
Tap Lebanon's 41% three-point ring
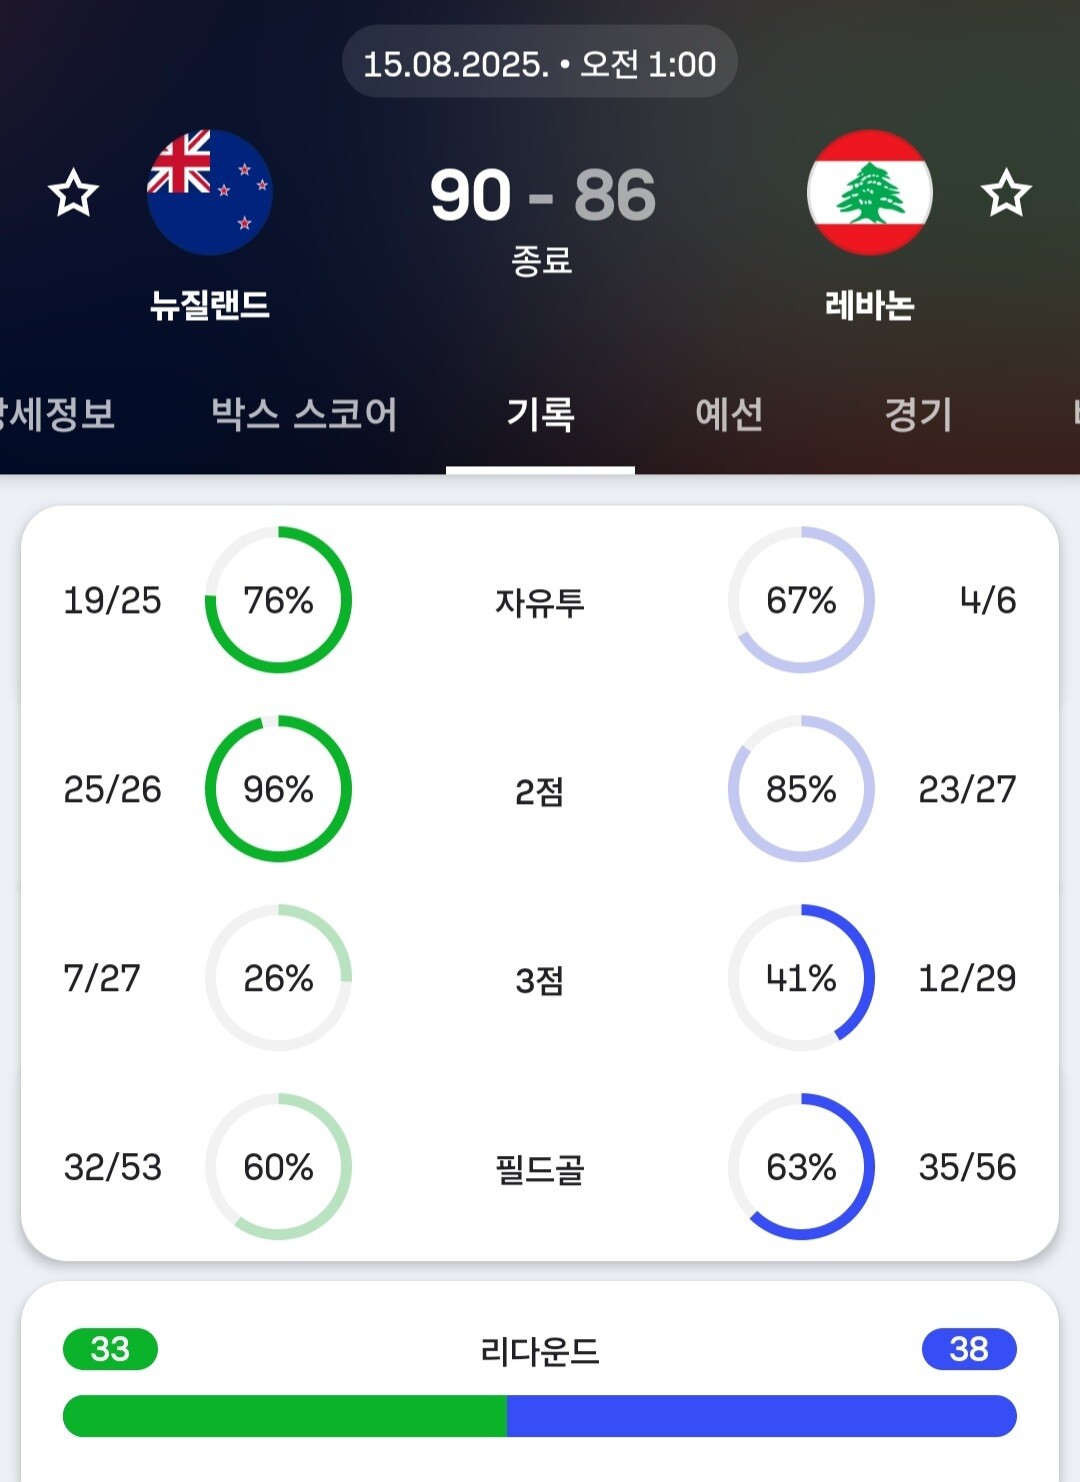pyautogui.click(x=801, y=978)
